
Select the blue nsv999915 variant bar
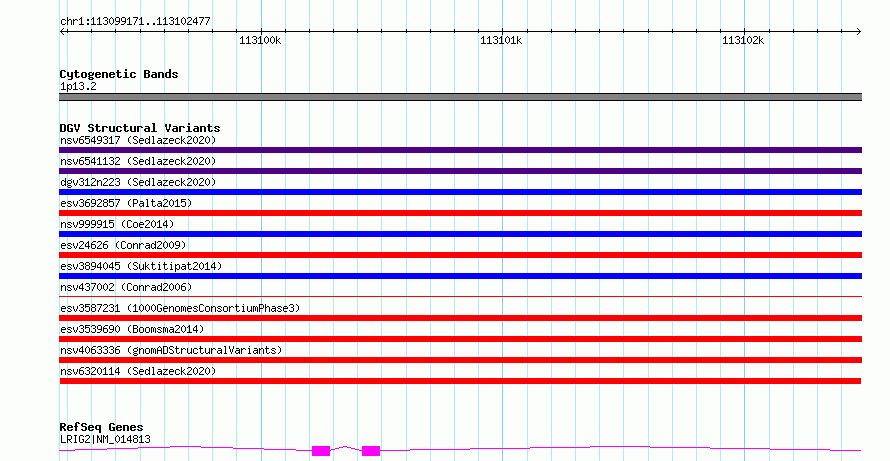tap(460, 234)
